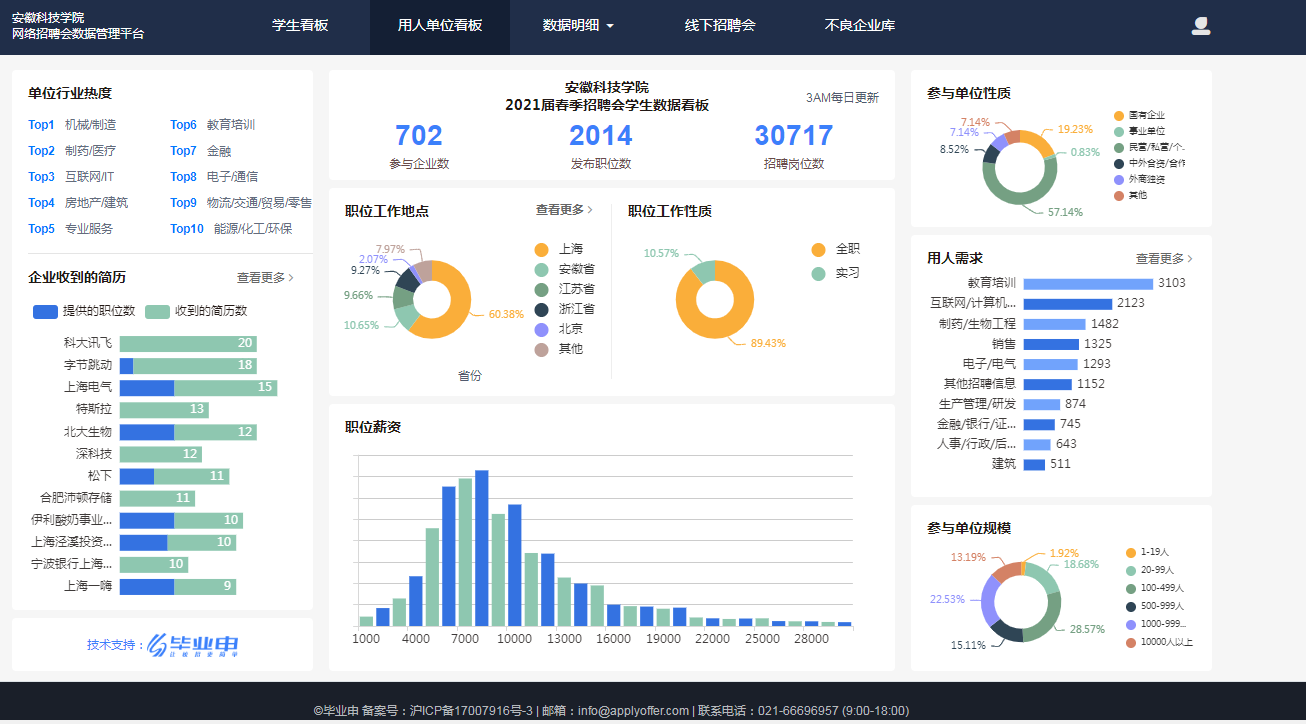Open 查看更多 link beside 职位工作地点
The height and width of the screenshot is (724, 1306).
click(564, 210)
